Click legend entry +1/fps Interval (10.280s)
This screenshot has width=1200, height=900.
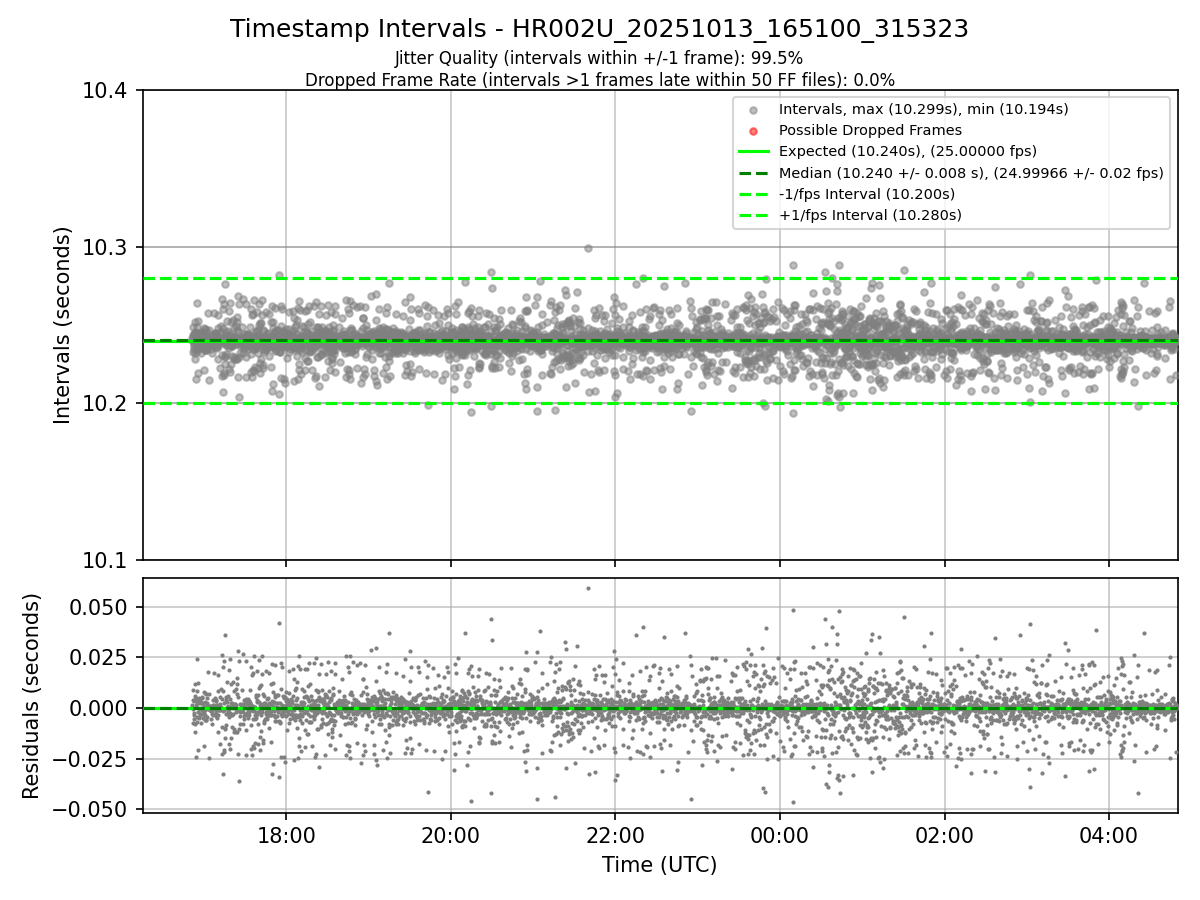point(870,215)
